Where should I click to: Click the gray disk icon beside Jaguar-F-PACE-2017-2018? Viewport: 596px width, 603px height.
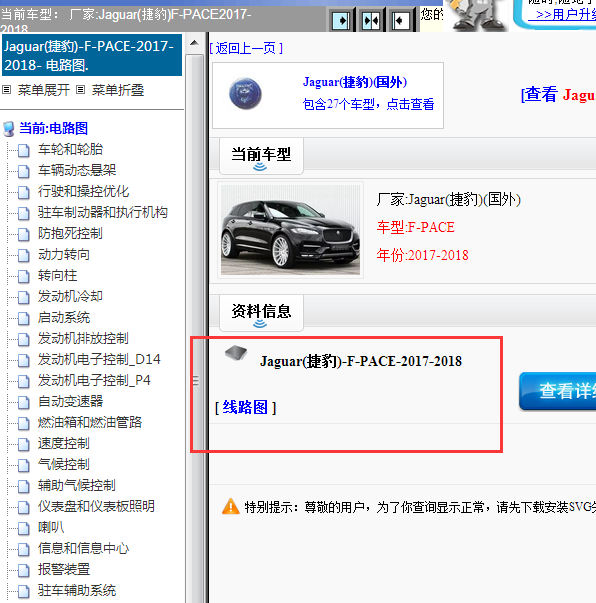click(x=236, y=353)
